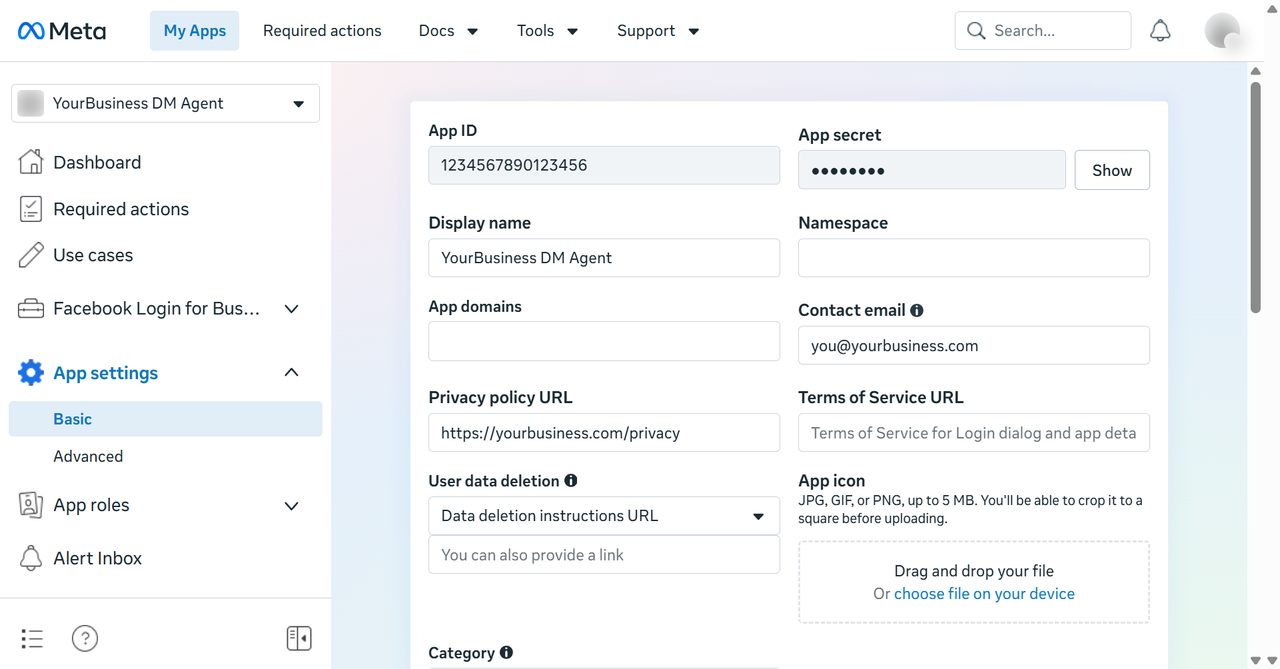Click the Display name field
This screenshot has width=1280, height=669.
(604, 258)
